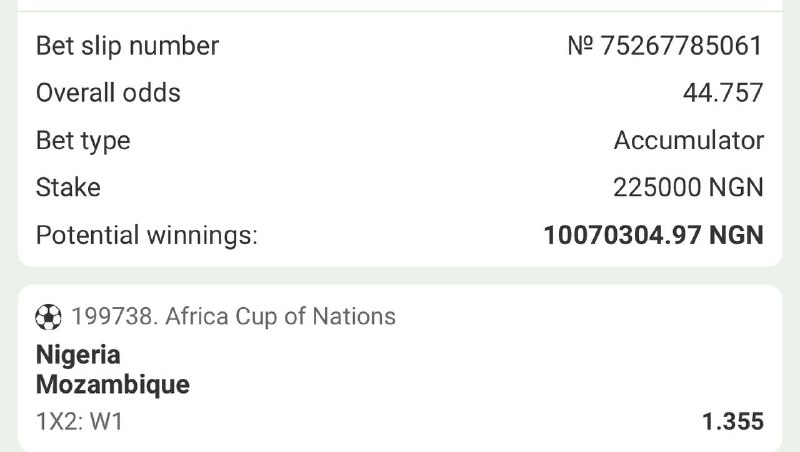Click the 1X2: W1 market selection
Screen dimensions: 800x452
tap(79, 421)
